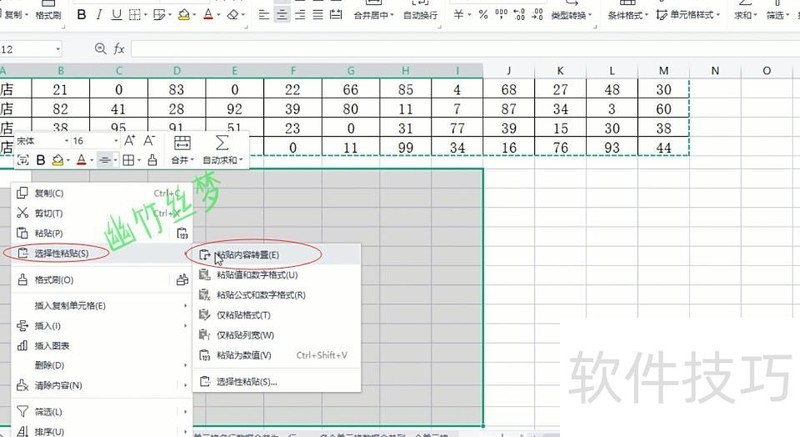
Task: Open the 合并居中 dropdown
Action: (x=374, y=15)
